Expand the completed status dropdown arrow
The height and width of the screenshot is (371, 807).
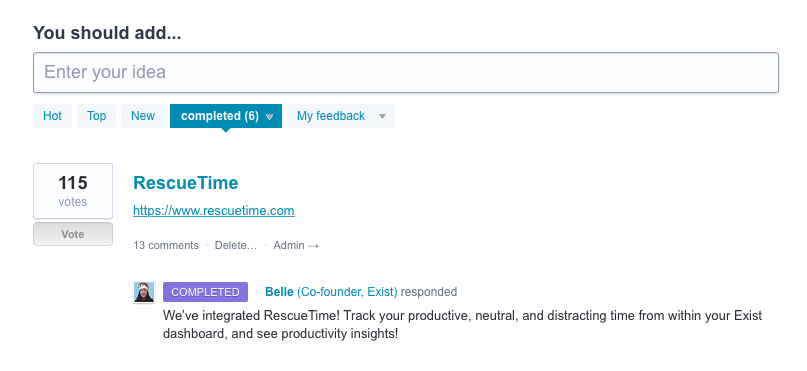point(269,117)
